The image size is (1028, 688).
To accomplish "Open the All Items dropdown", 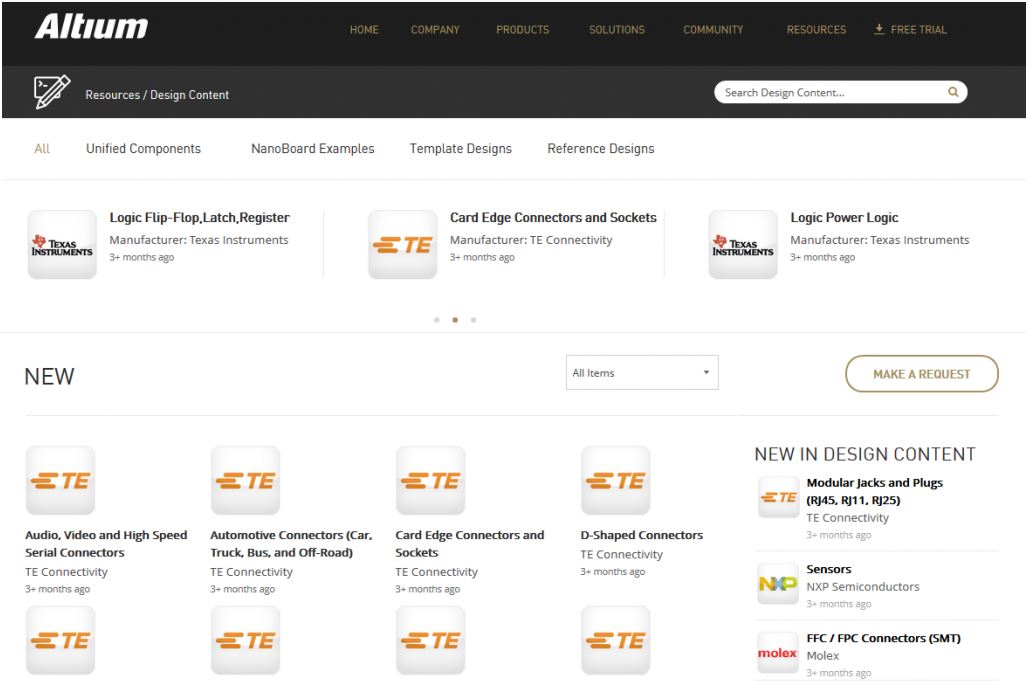I will tap(642, 373).
